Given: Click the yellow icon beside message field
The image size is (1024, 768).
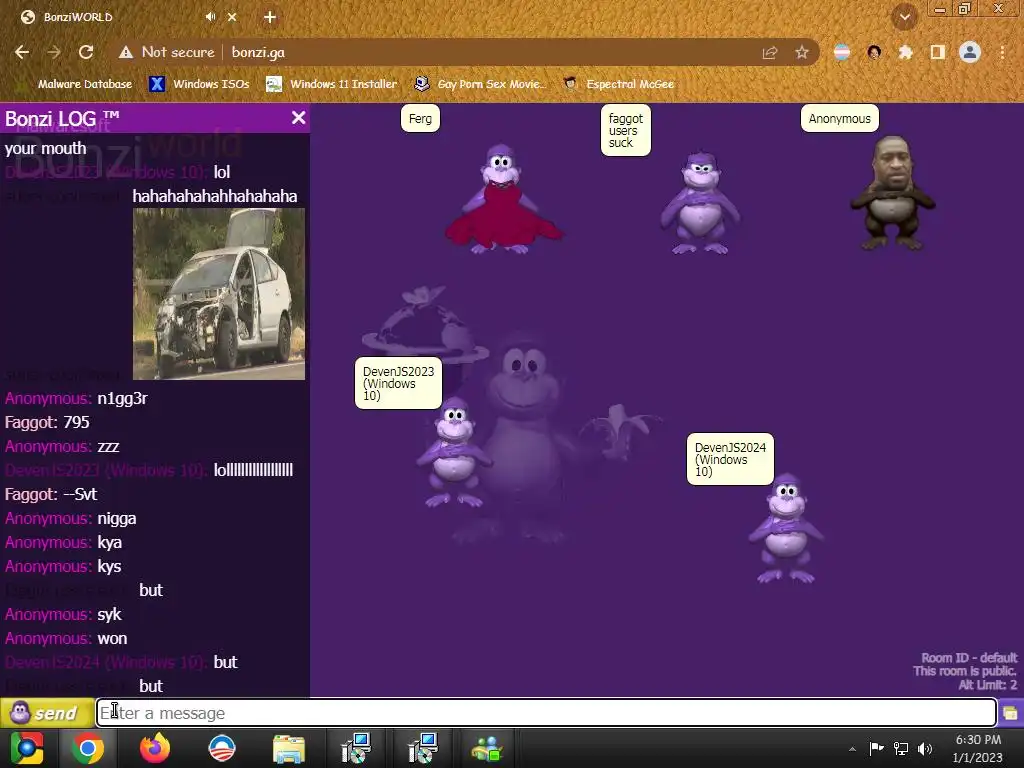Looking at the screenshot, I should [1010, 712].
